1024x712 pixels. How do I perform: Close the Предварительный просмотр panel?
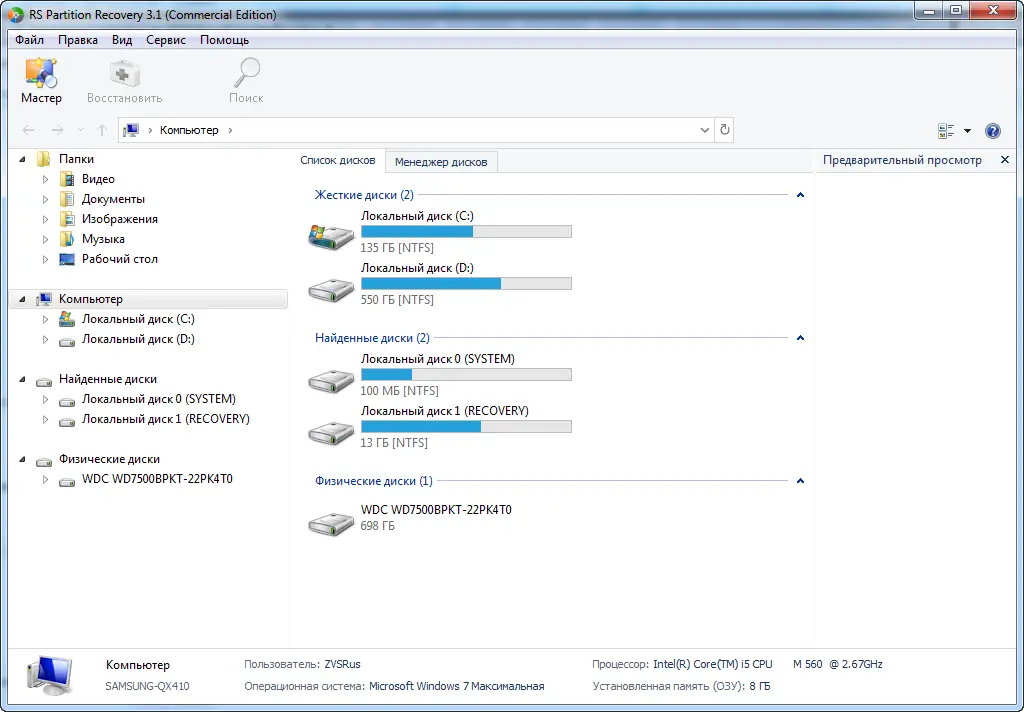(x=1005, y=159)
